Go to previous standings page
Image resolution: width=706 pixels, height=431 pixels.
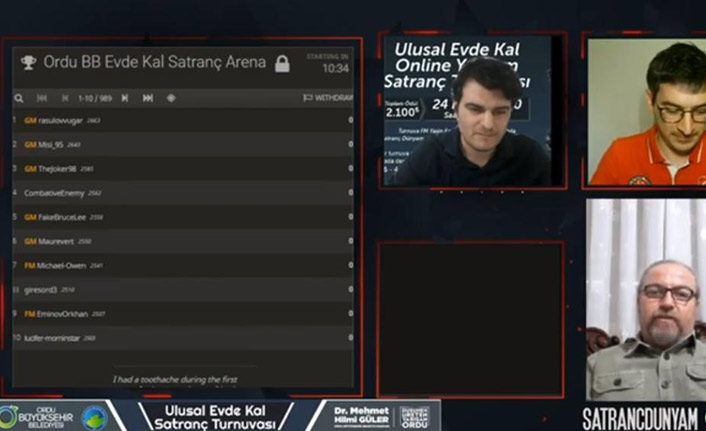click(65, 98)
